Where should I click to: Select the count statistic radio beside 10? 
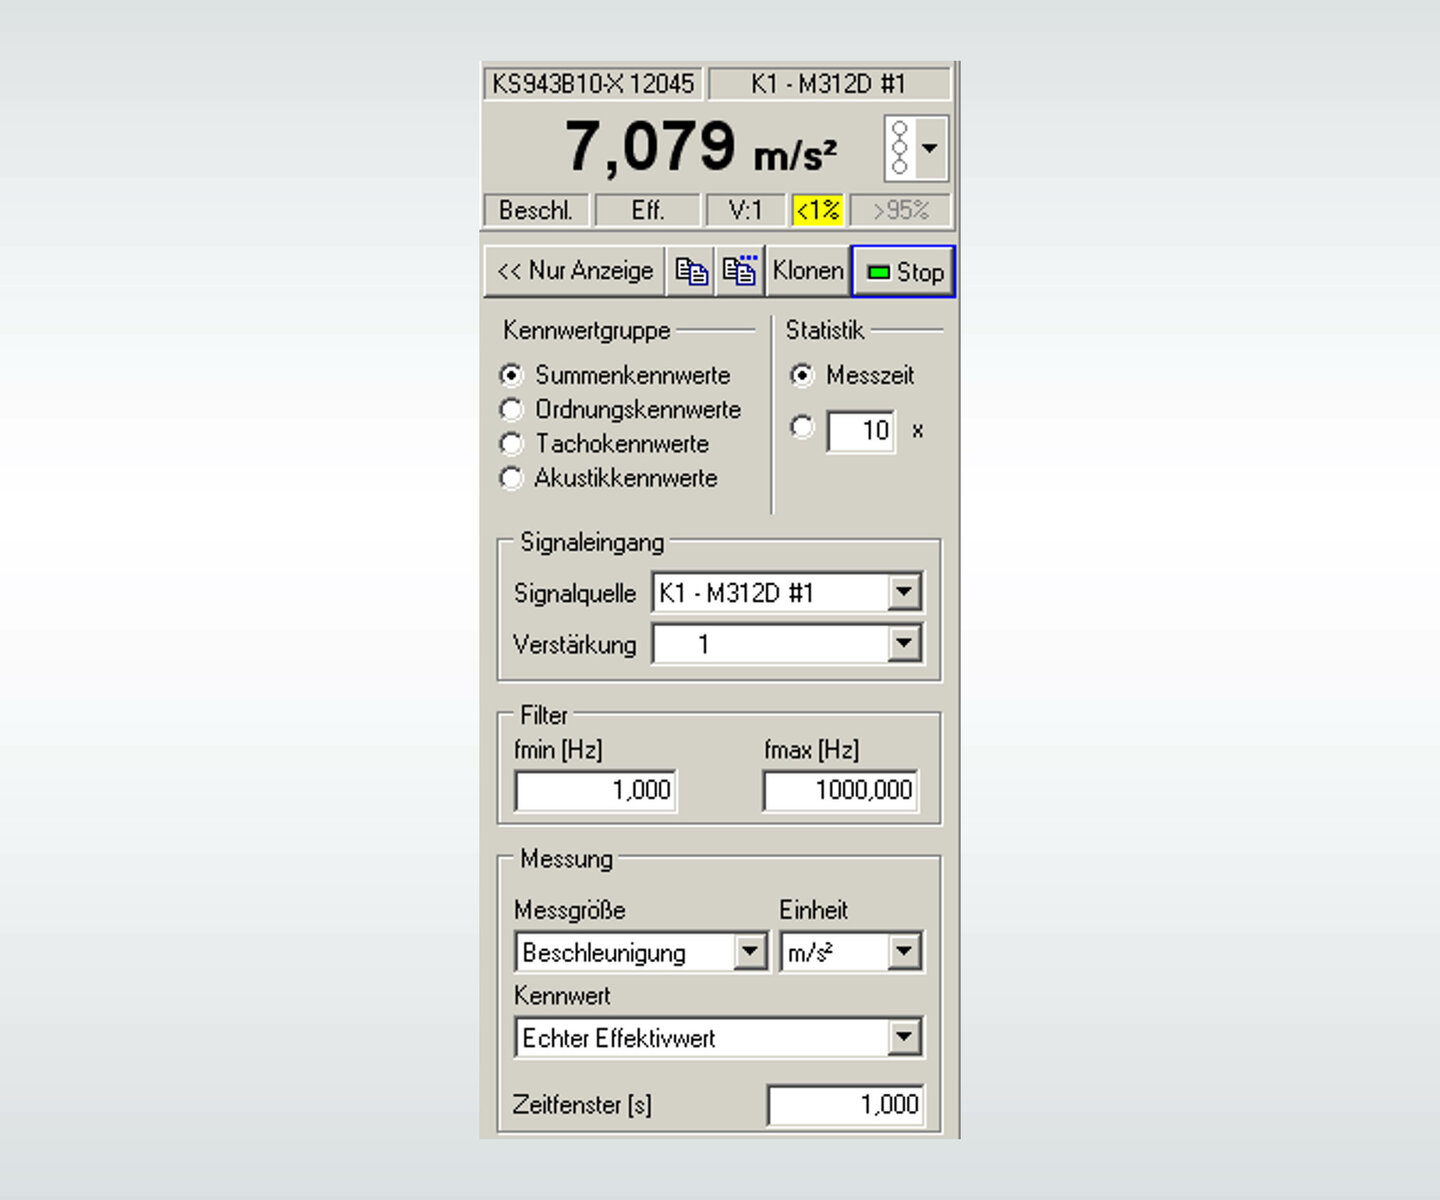point(802,427)
